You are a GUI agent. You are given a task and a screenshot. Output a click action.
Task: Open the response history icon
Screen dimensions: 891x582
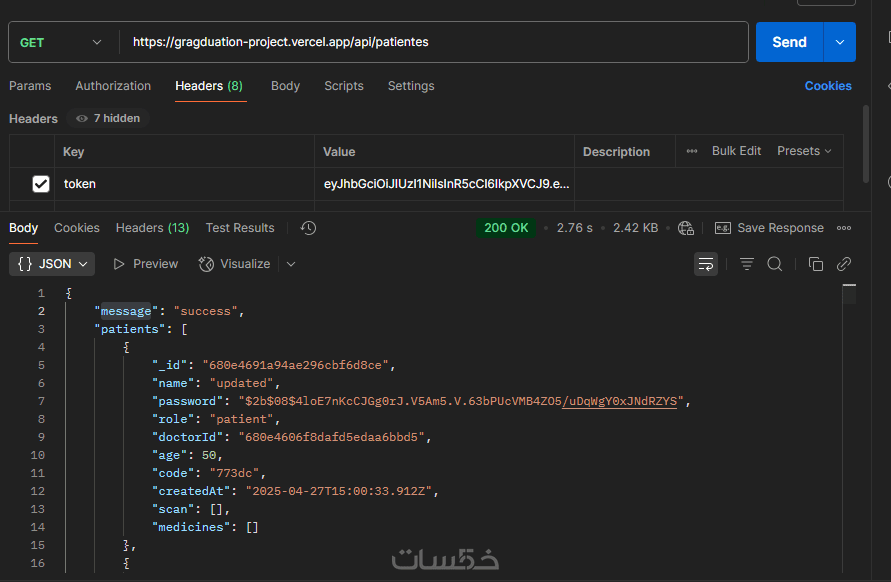pyautogui.click(x=308, y=228)
